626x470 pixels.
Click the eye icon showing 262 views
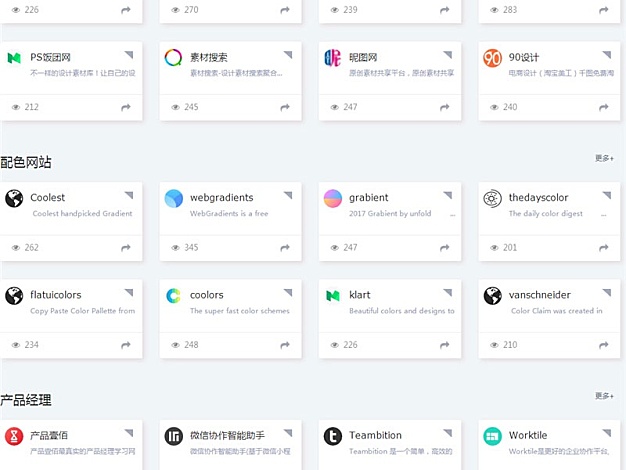[x=16, y=248]
